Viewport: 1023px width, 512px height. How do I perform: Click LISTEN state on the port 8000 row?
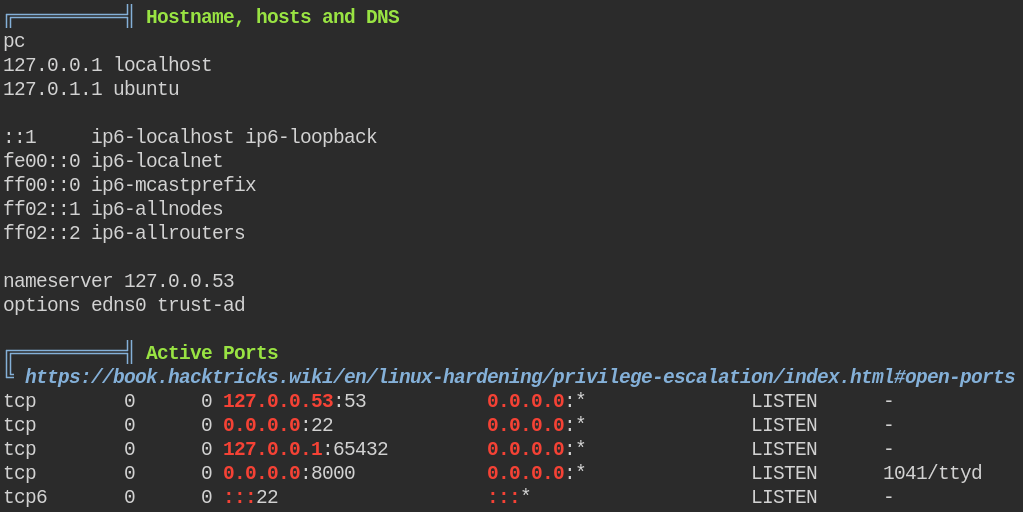coord(784,474)
